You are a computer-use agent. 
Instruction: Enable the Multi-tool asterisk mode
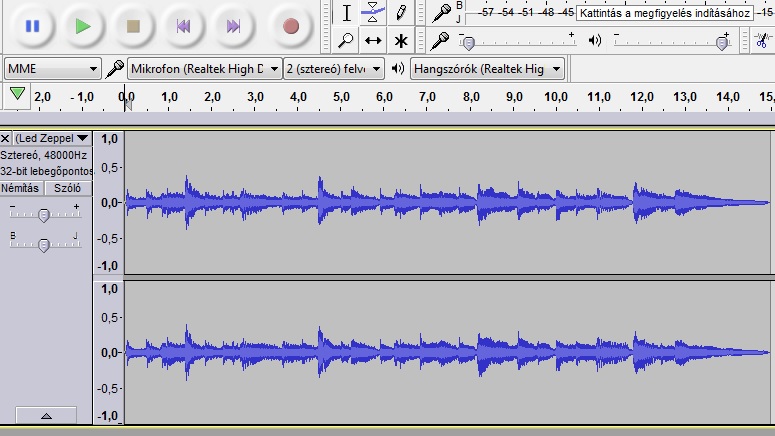pyautogui.click(x=400, y=41)
